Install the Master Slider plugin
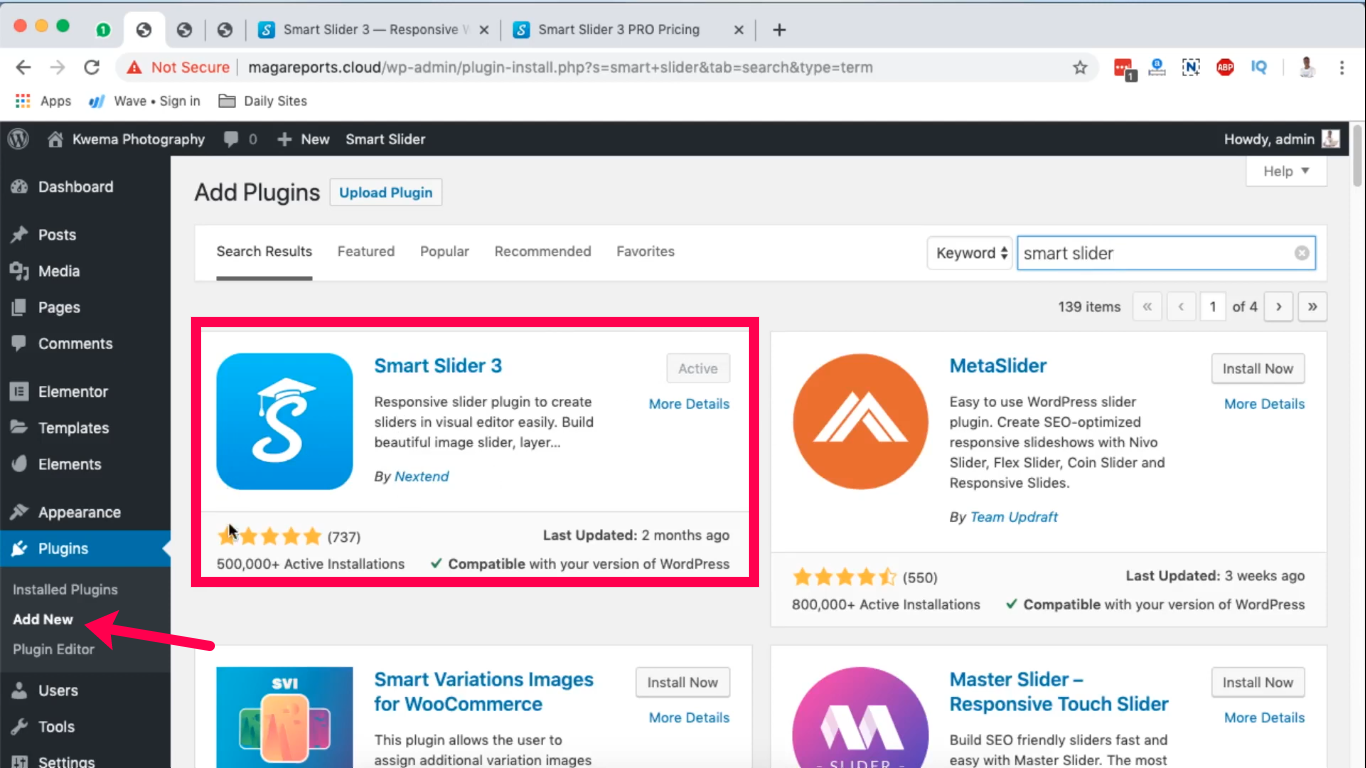The image size is (1366, 768). coord(1258,683)
